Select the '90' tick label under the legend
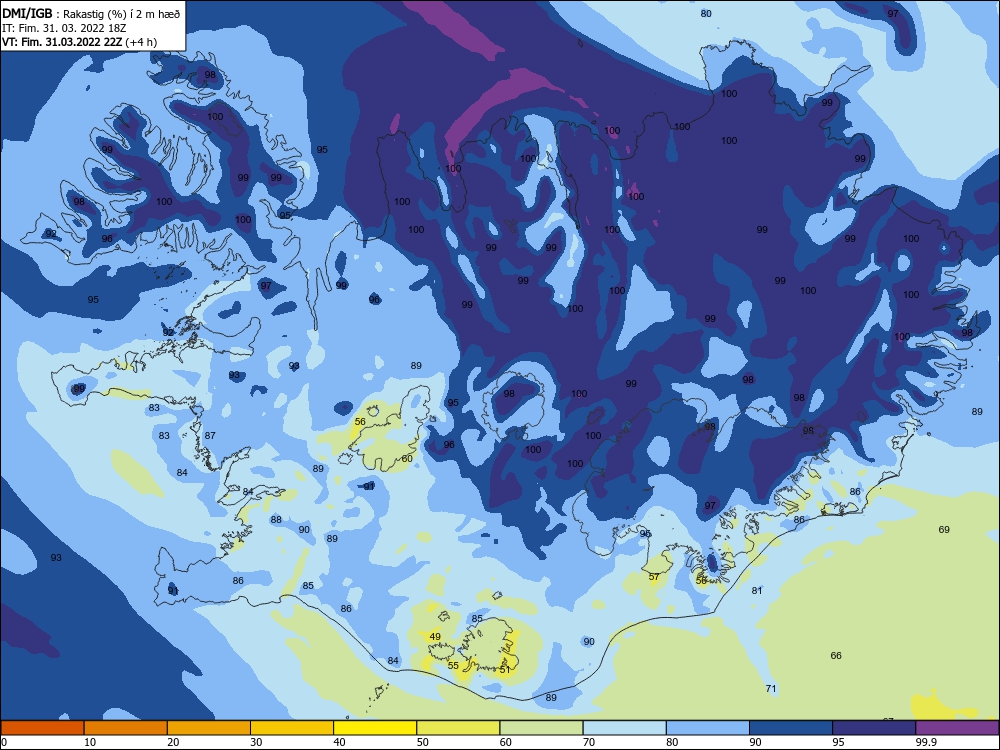Screen dimensions: 1000x750 point(756,742)
